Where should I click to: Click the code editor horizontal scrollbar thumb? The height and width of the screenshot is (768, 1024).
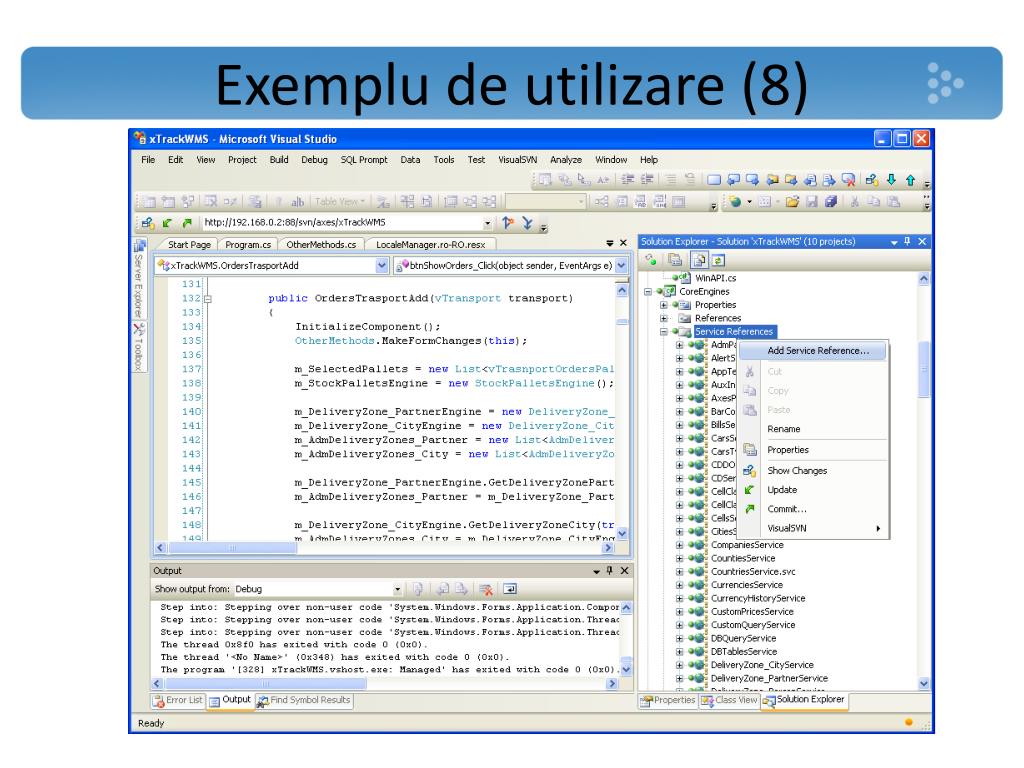coord(232,548)
